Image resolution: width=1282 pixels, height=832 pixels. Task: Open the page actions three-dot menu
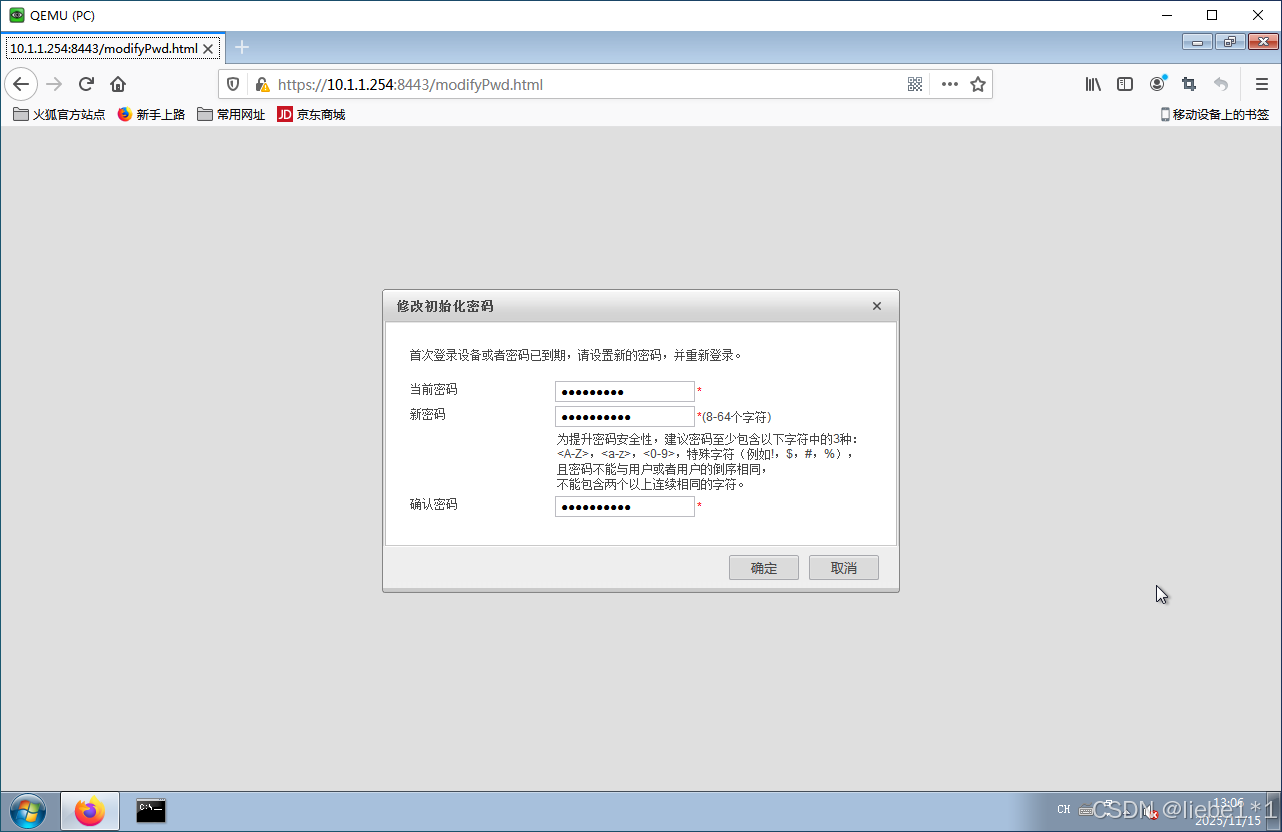pyautogui.click(x=950, y=85)
